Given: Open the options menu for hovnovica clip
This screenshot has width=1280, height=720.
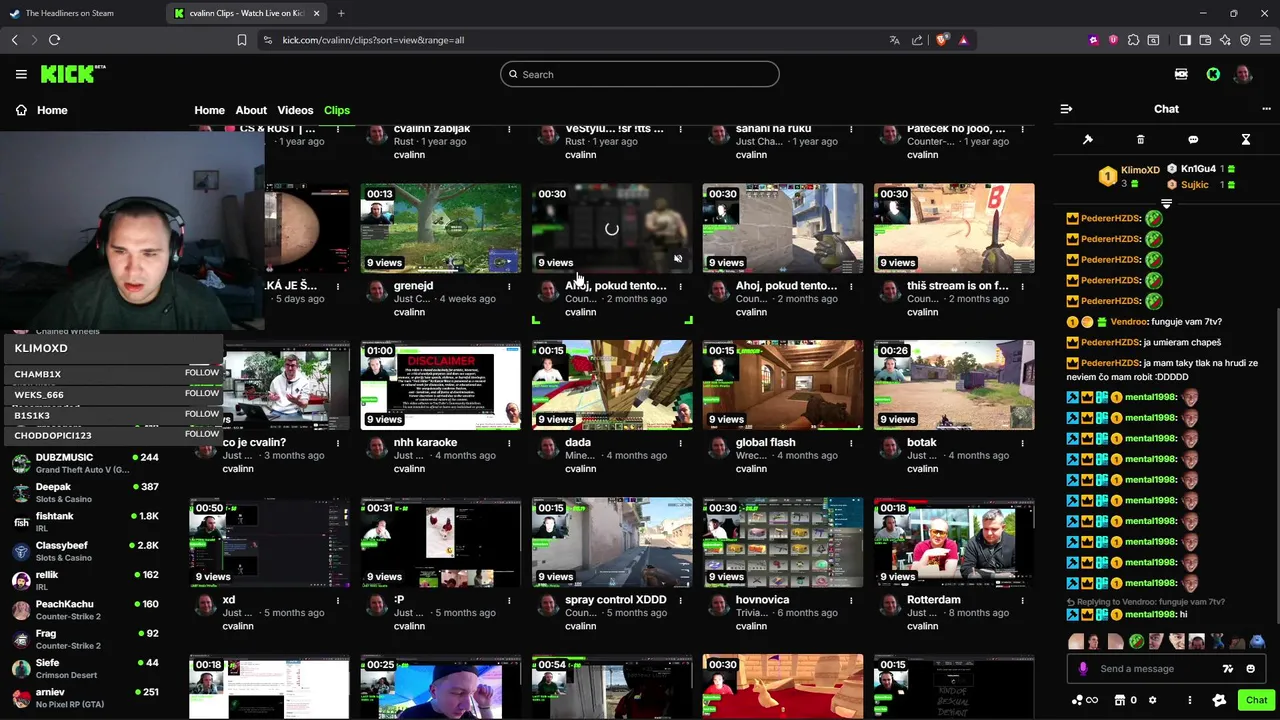Looking at the screenshot, I should pos(851,600).
